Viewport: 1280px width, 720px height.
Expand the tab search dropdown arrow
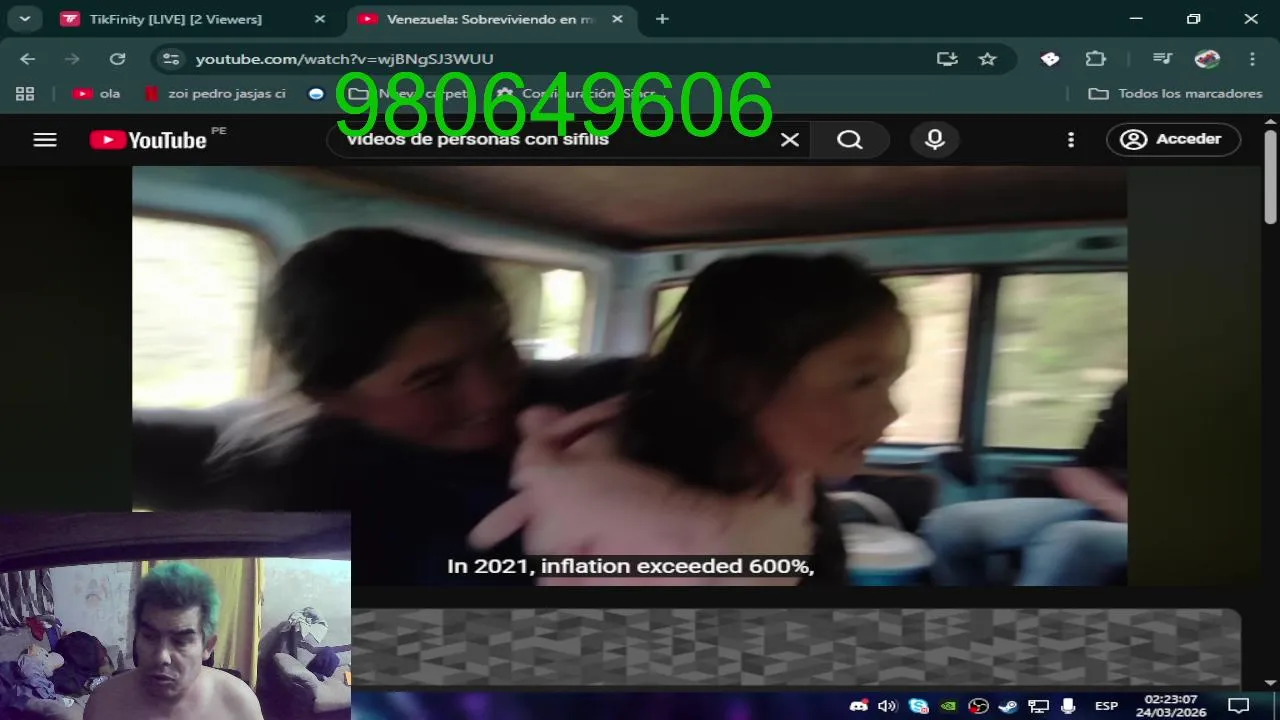(x=24, y=18)
